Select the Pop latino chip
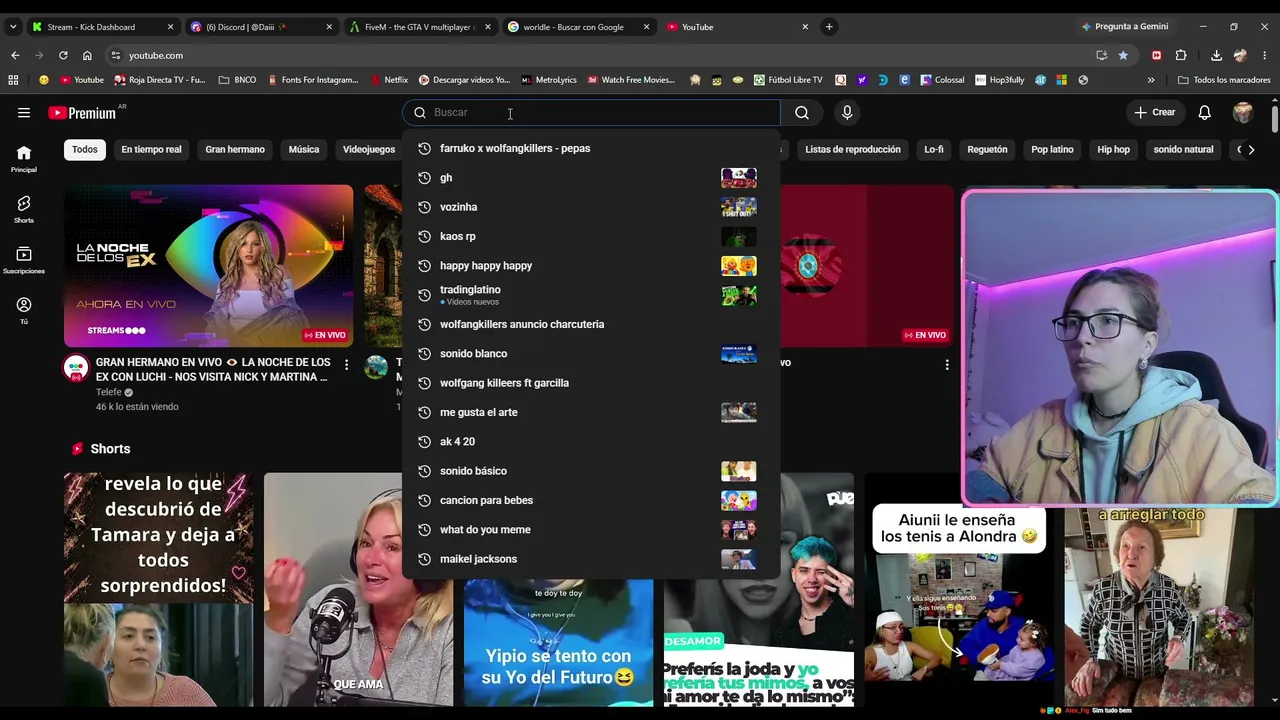 (1052, 149)
